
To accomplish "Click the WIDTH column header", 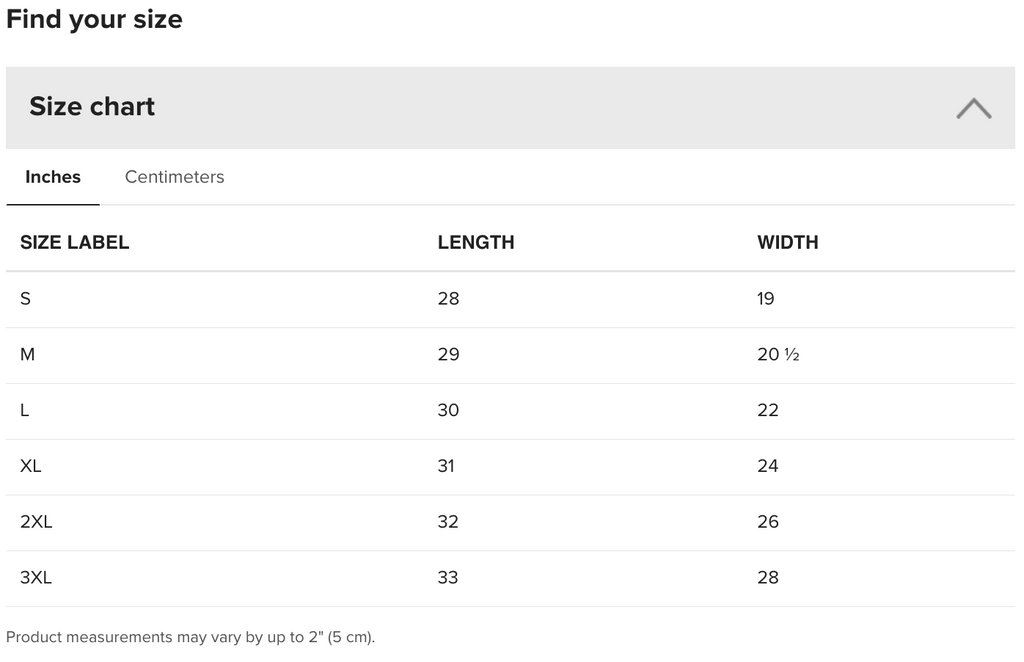I will [788, 242].
